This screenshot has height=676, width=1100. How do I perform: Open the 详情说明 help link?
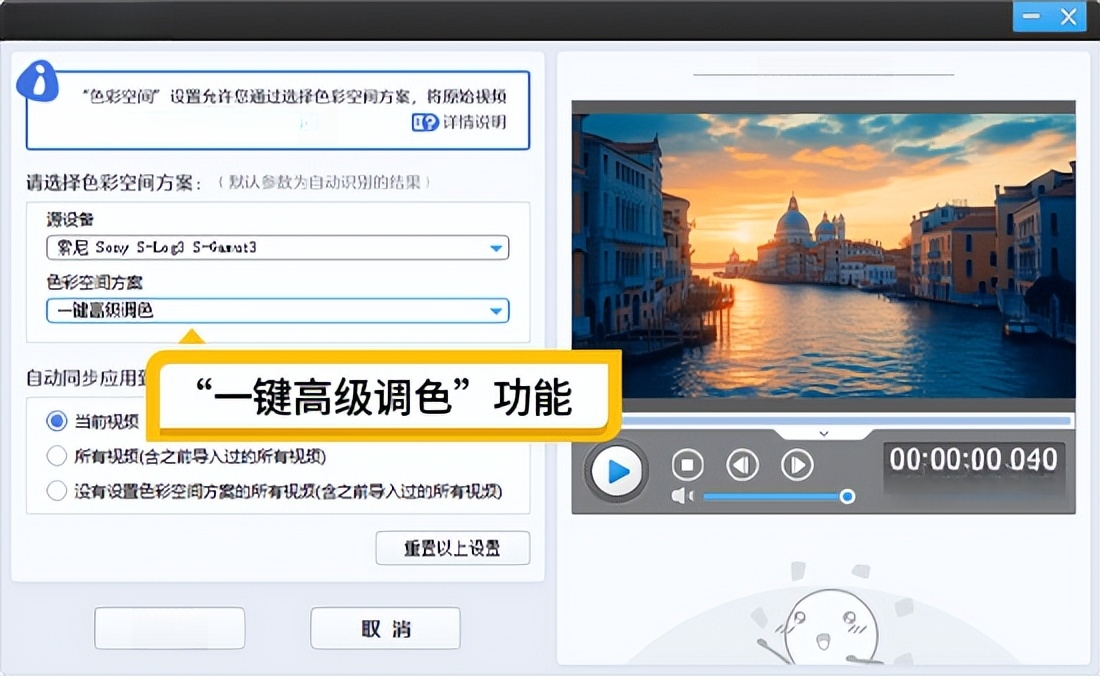[x=459, y=122]
